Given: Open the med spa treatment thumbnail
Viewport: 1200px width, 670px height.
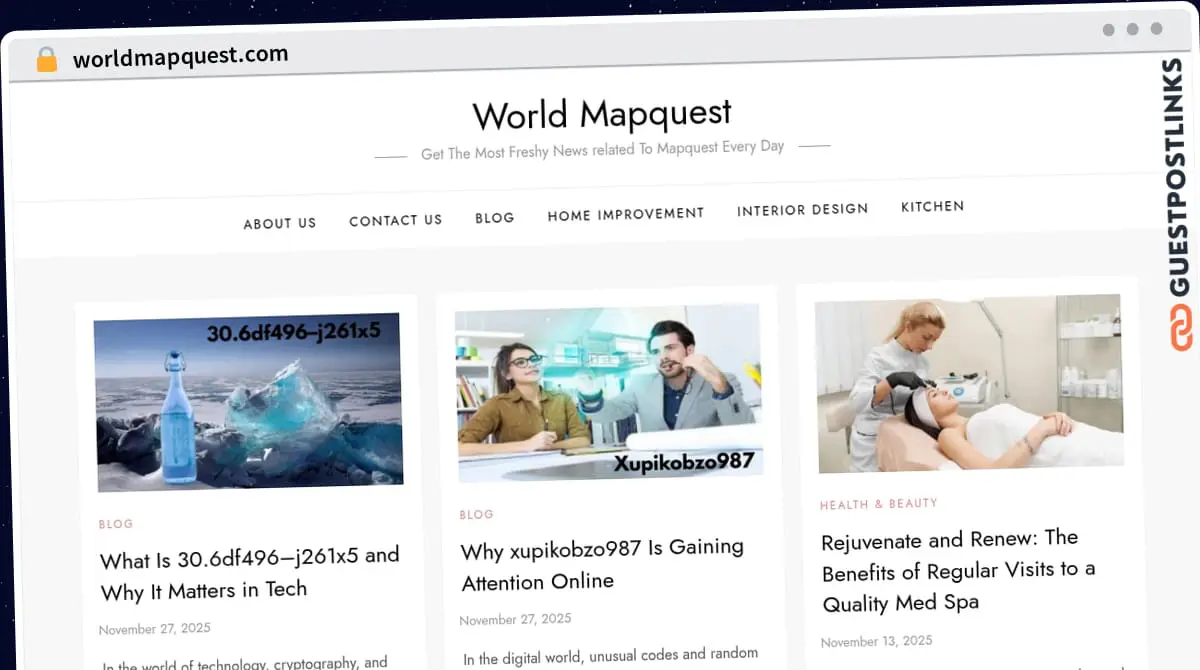Looking at the screenshot, I should [968, 382].
